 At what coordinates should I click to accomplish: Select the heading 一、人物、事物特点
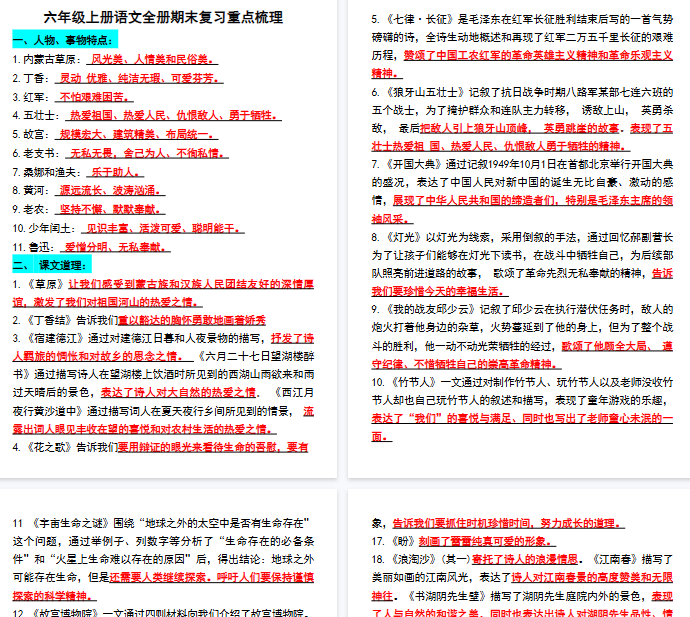point(65,40)
